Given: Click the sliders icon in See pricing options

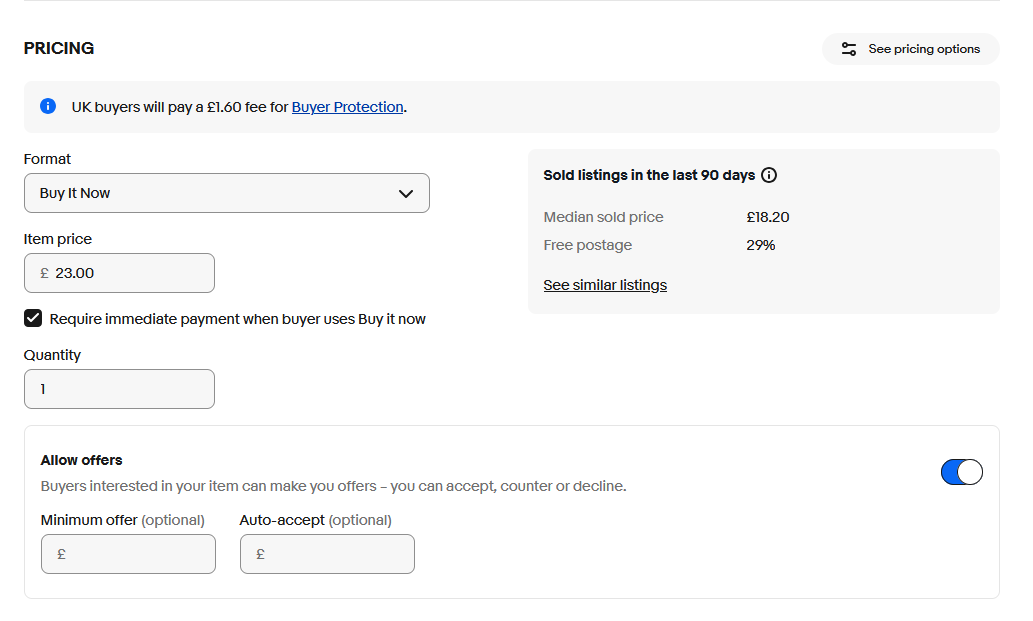Looking at the screenshot, I should [848, 49].
